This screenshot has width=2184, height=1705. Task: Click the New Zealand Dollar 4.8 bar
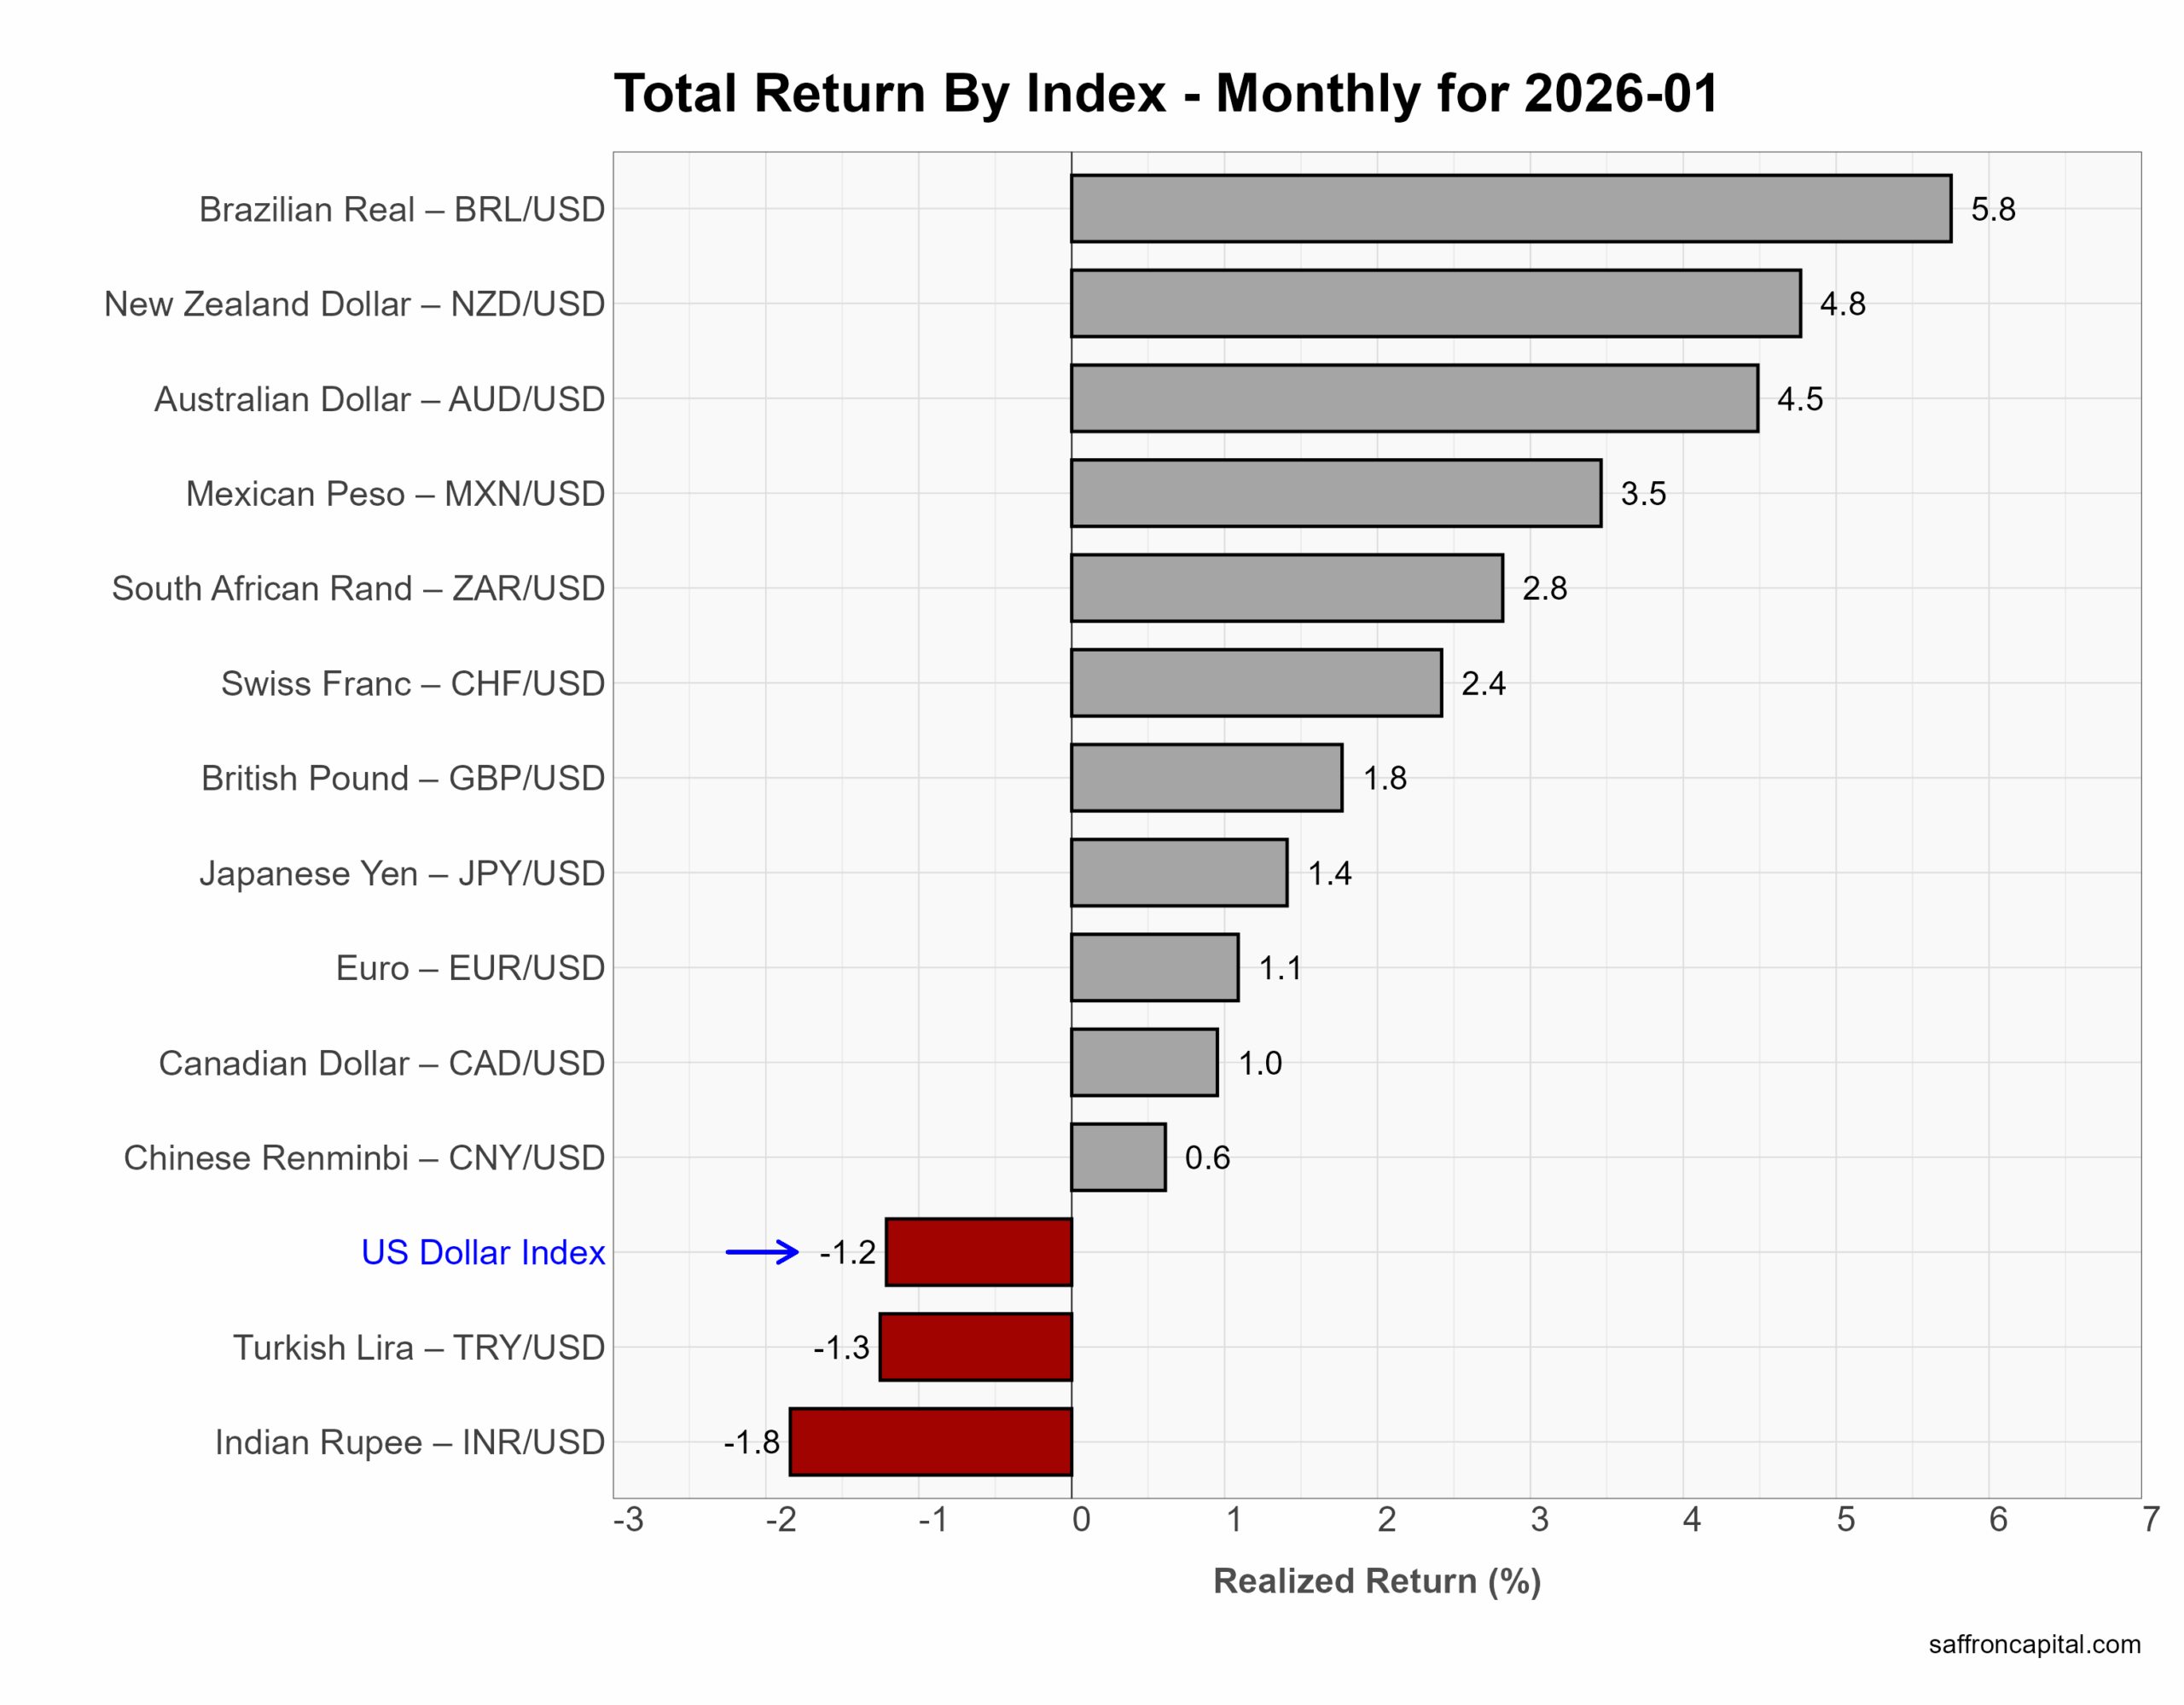click(x=1435, y=303)
